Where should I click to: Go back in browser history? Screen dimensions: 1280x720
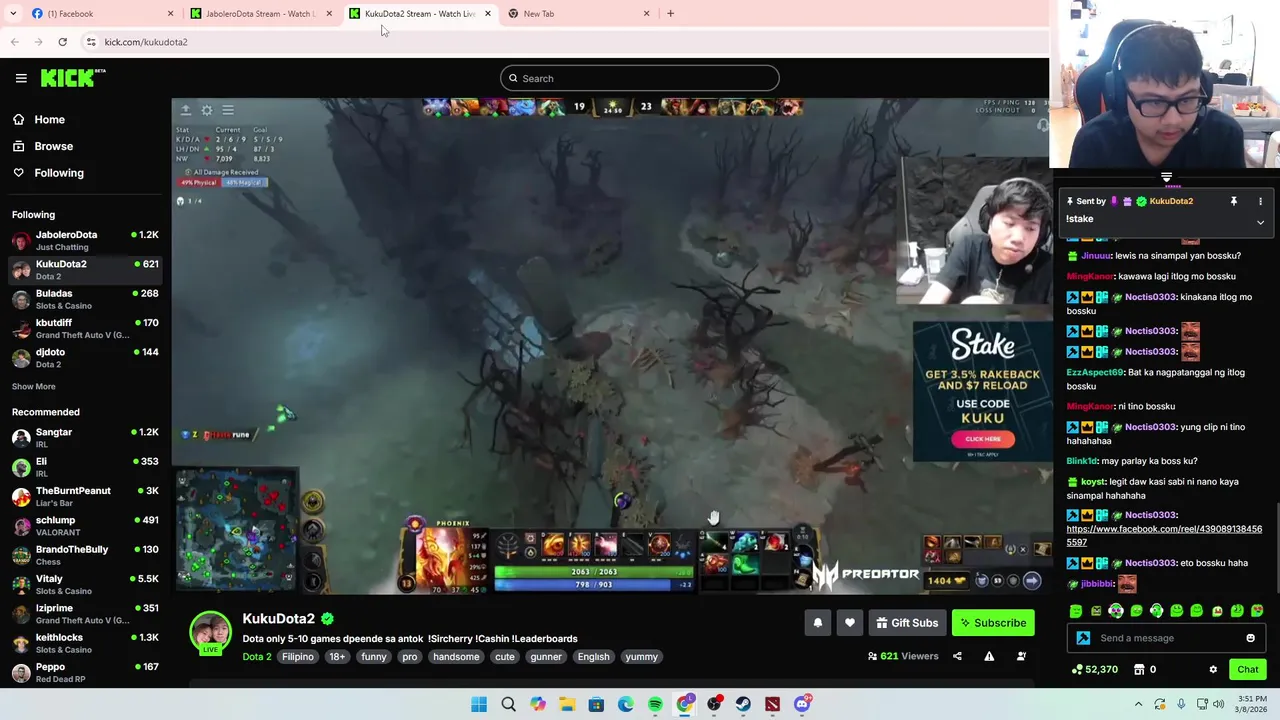coord(14,42)
